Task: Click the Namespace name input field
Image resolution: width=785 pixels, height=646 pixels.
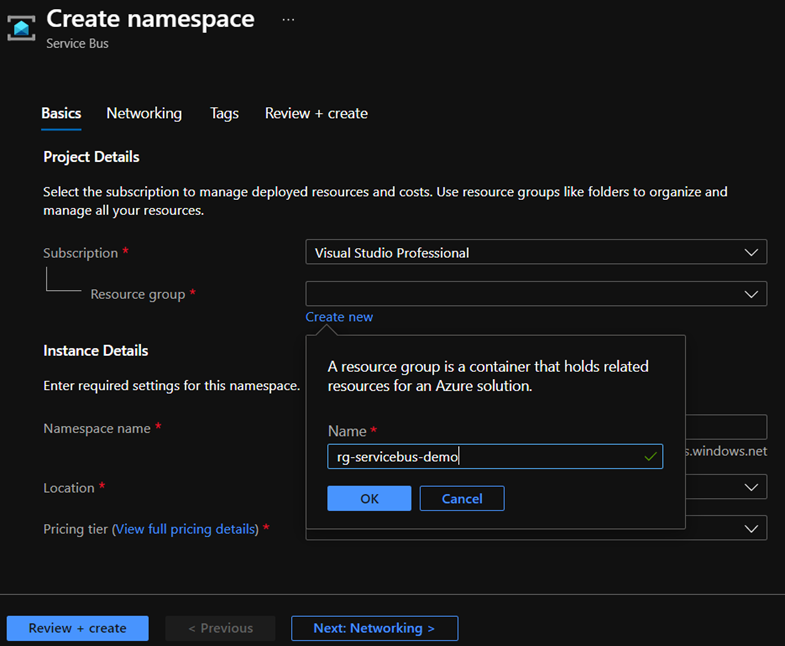Action: tap(726, 427)
